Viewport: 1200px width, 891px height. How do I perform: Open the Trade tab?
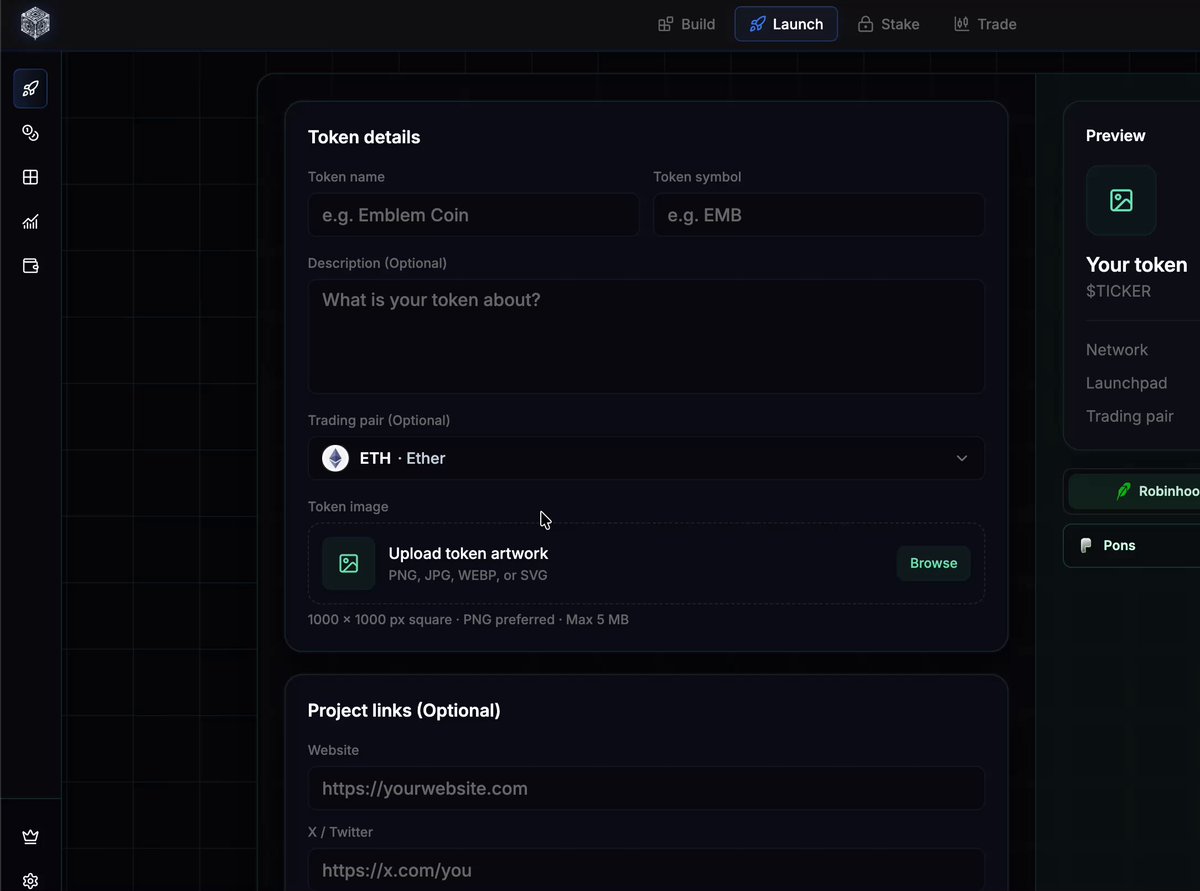pyautogui.click(x=985, y=24)
